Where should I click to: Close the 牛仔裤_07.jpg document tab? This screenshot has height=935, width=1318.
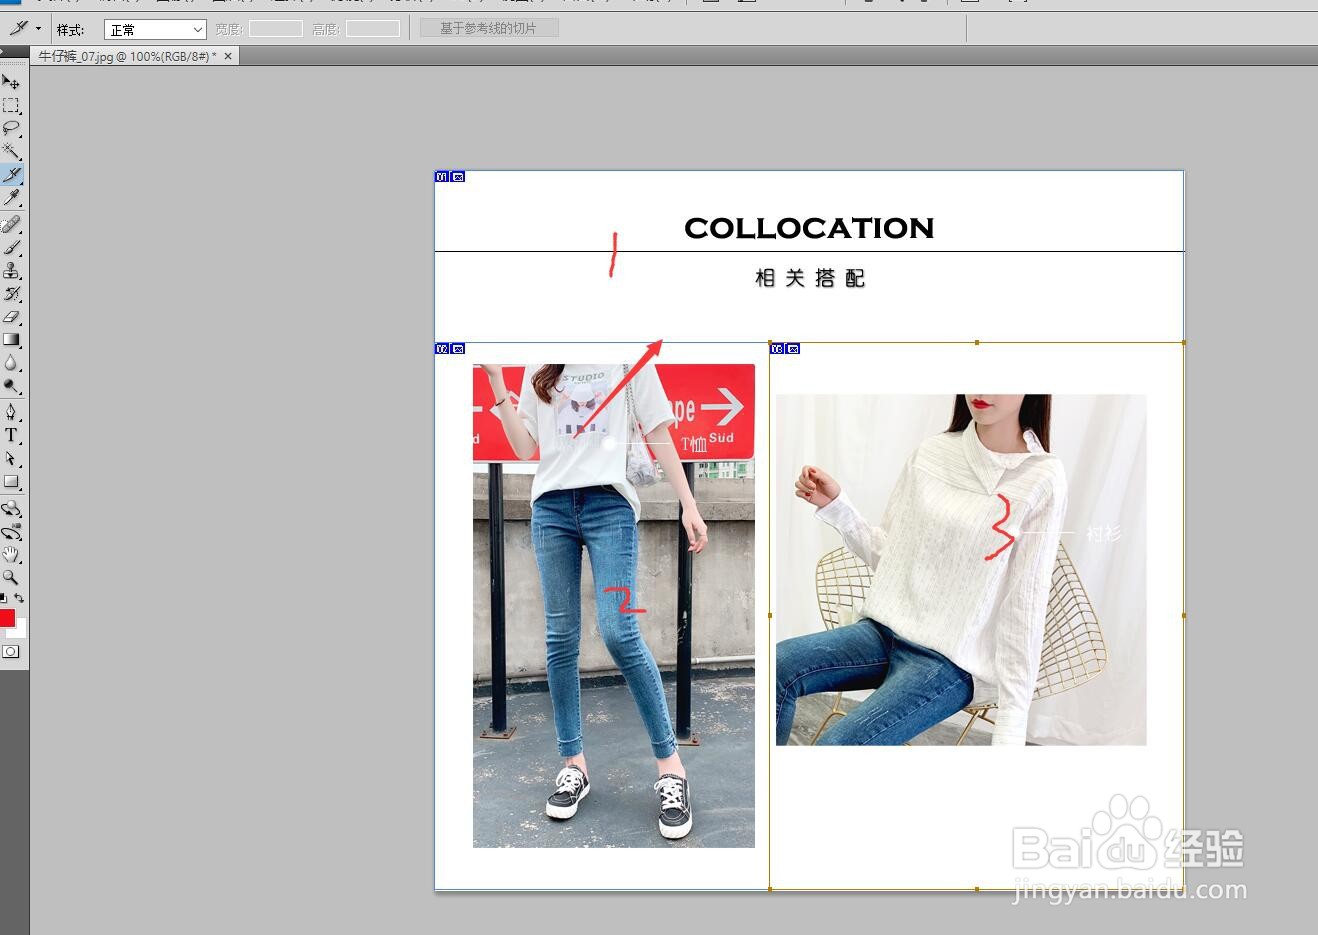(x=228, y=56)
